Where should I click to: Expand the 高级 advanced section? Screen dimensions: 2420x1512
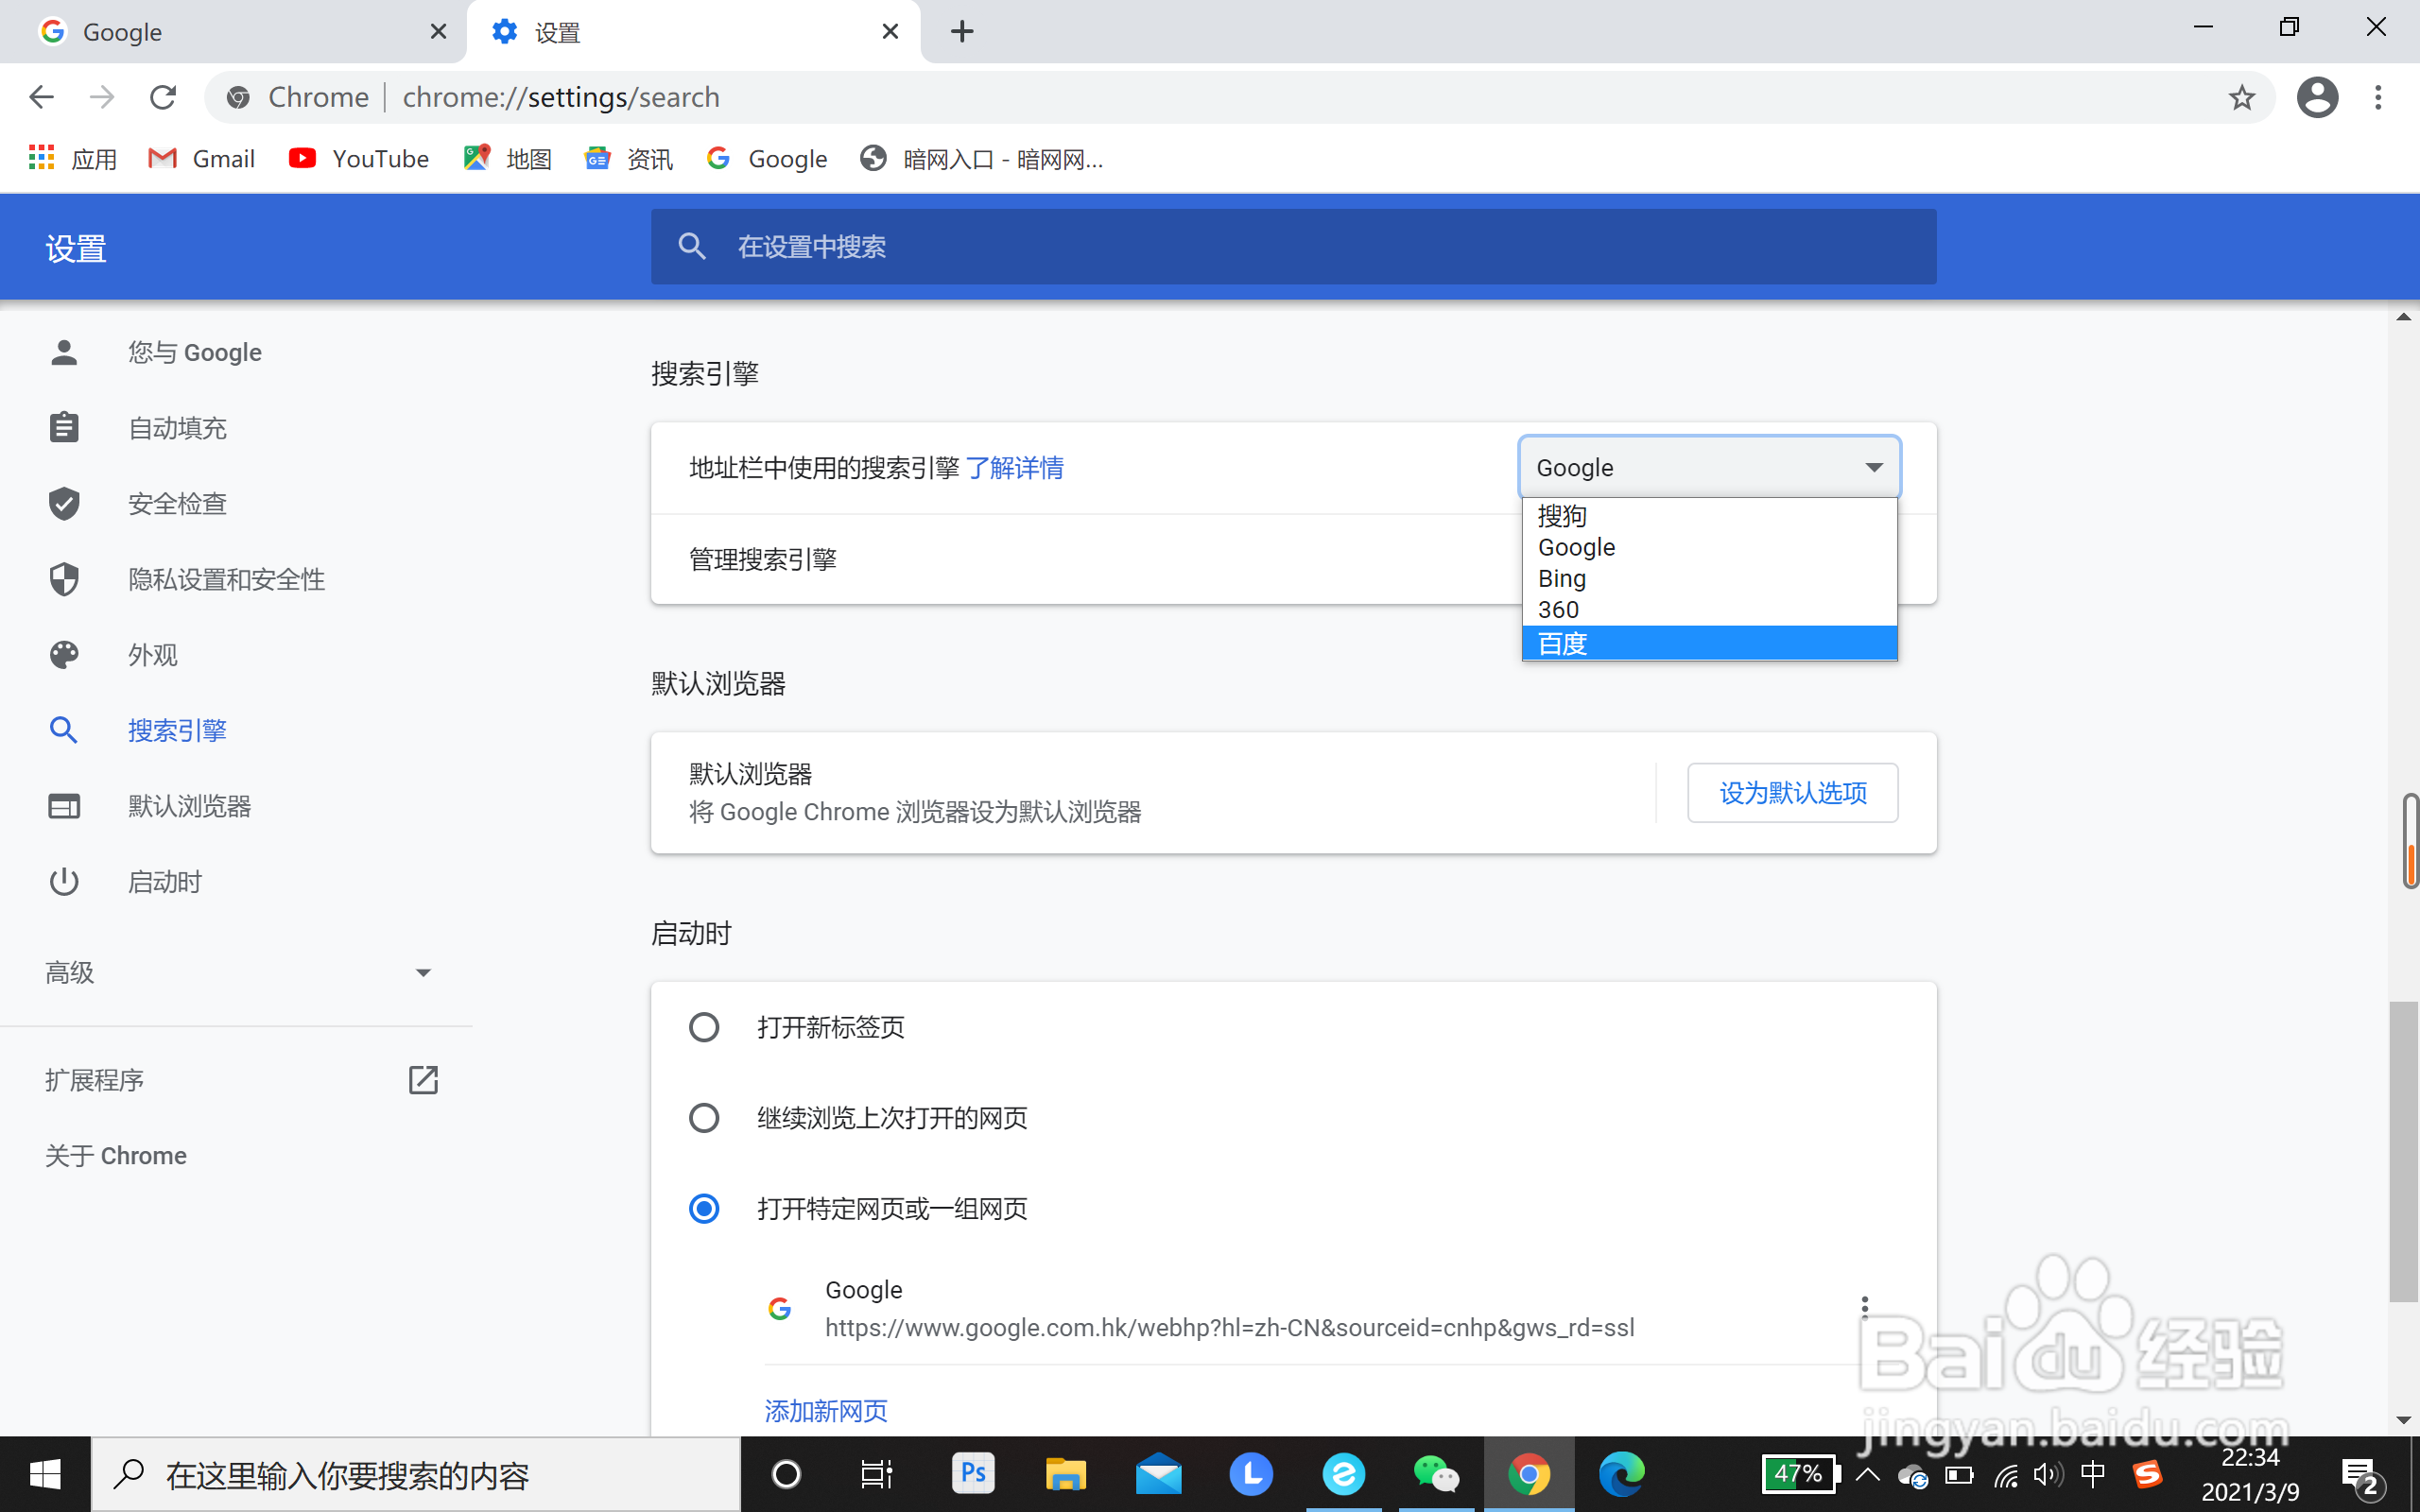(238, 972)
